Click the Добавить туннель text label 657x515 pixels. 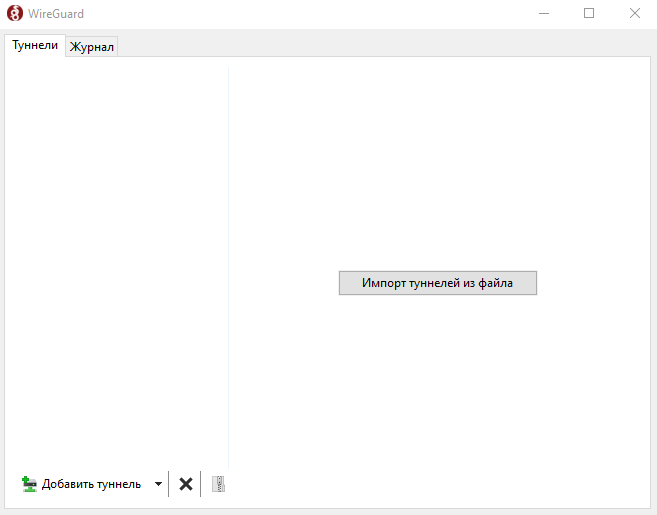pos(91,484)
